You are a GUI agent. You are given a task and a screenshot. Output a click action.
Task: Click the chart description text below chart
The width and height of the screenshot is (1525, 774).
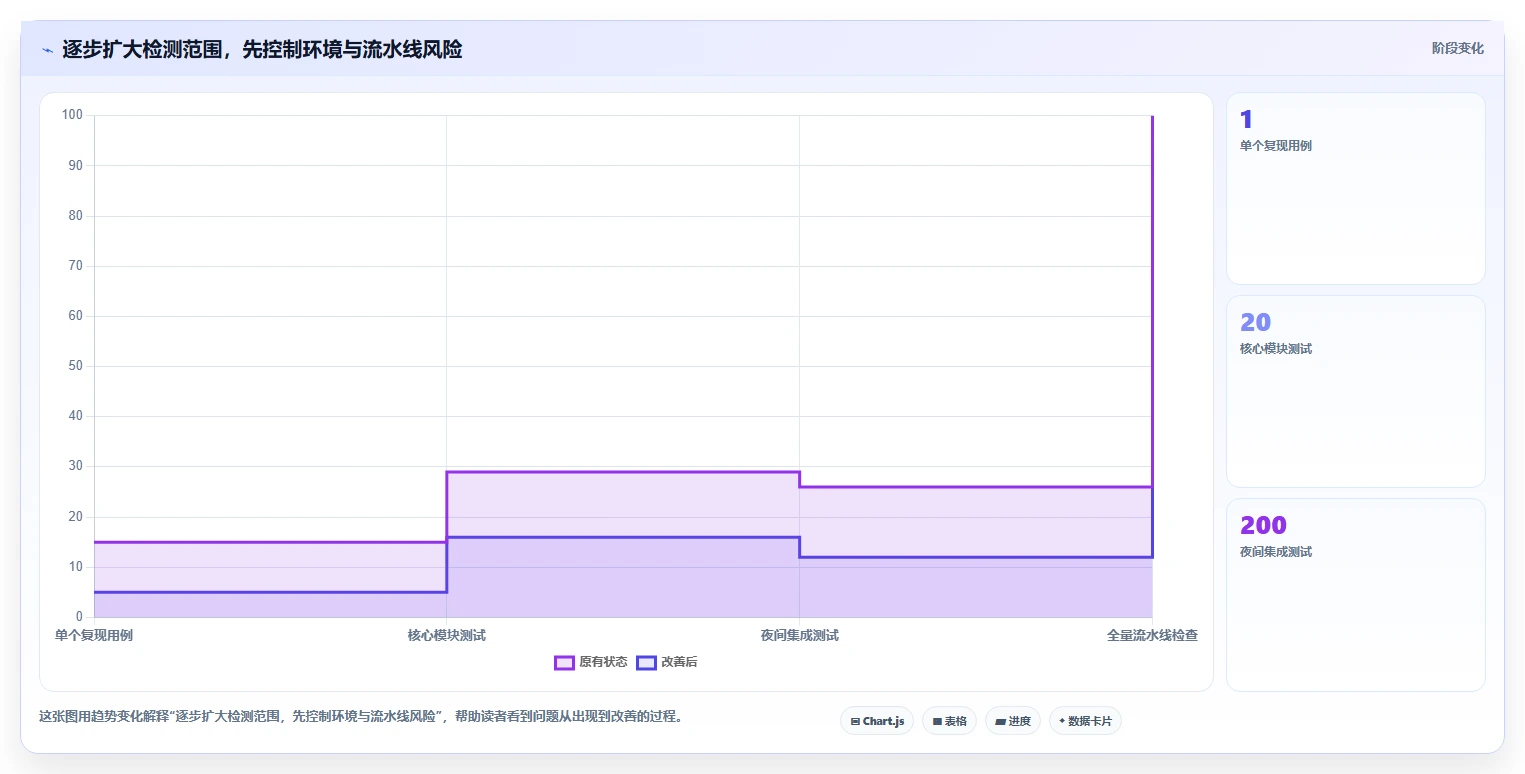[360, 716]
